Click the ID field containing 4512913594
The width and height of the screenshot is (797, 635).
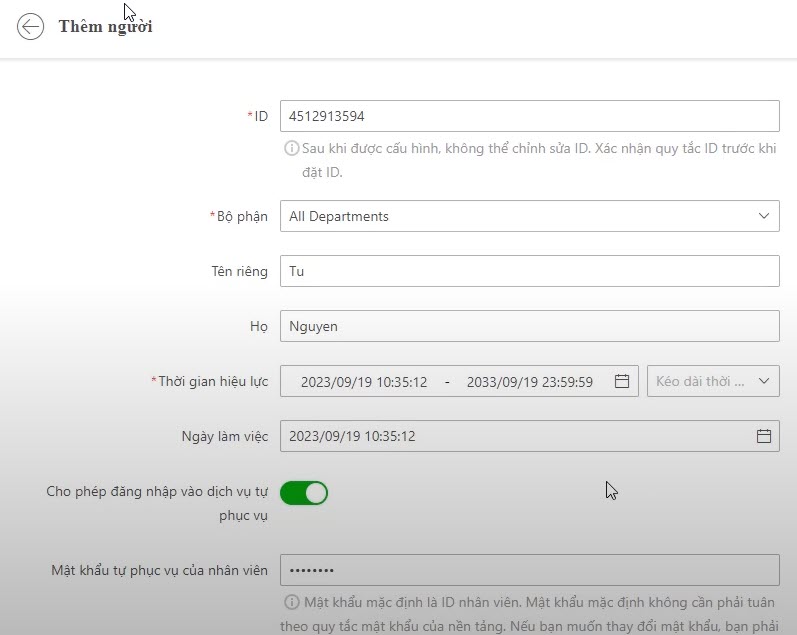click(529, 116)
